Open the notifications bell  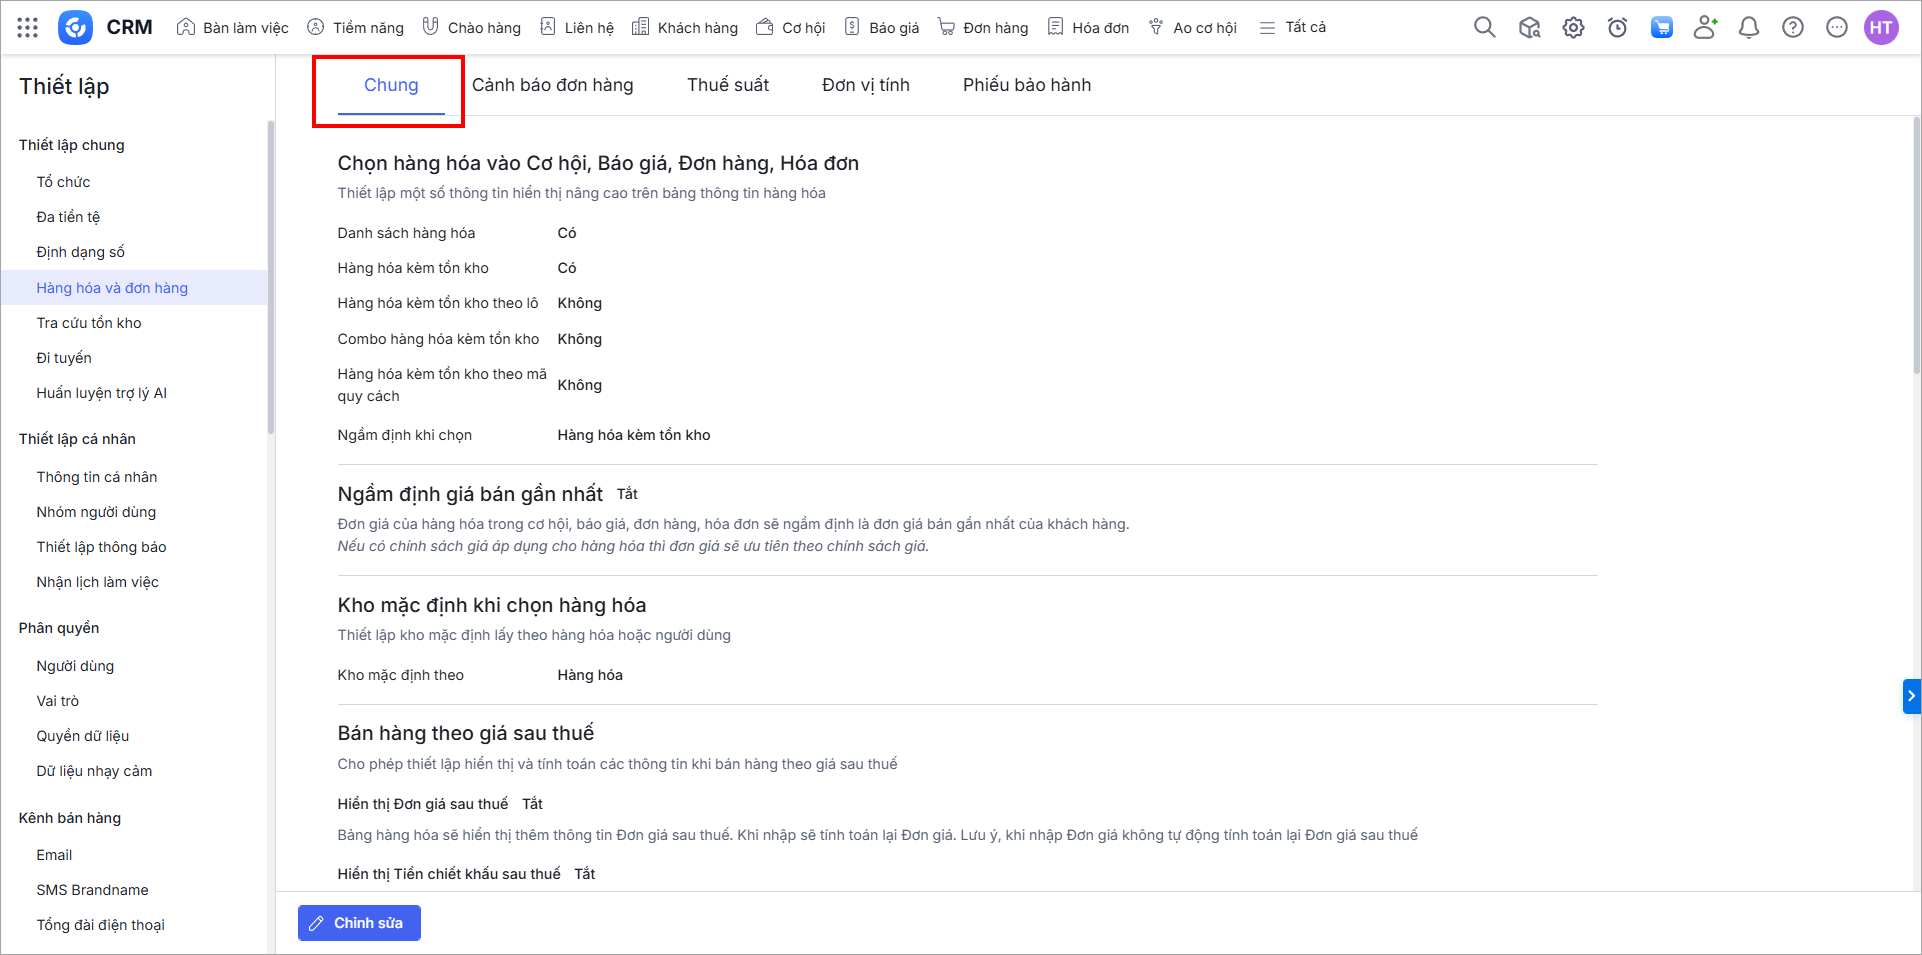coord(1749,27)
